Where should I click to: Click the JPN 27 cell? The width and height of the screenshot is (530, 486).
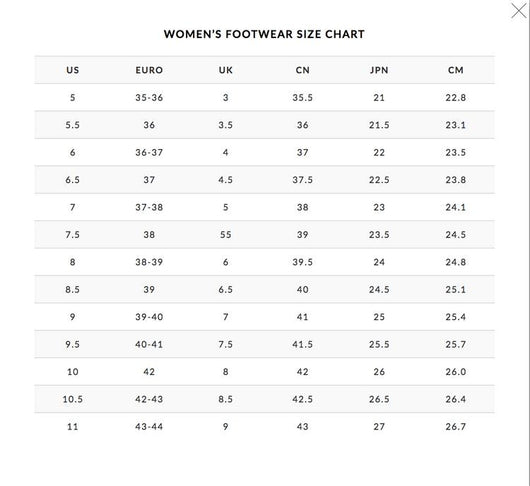[x=379, y=427]
